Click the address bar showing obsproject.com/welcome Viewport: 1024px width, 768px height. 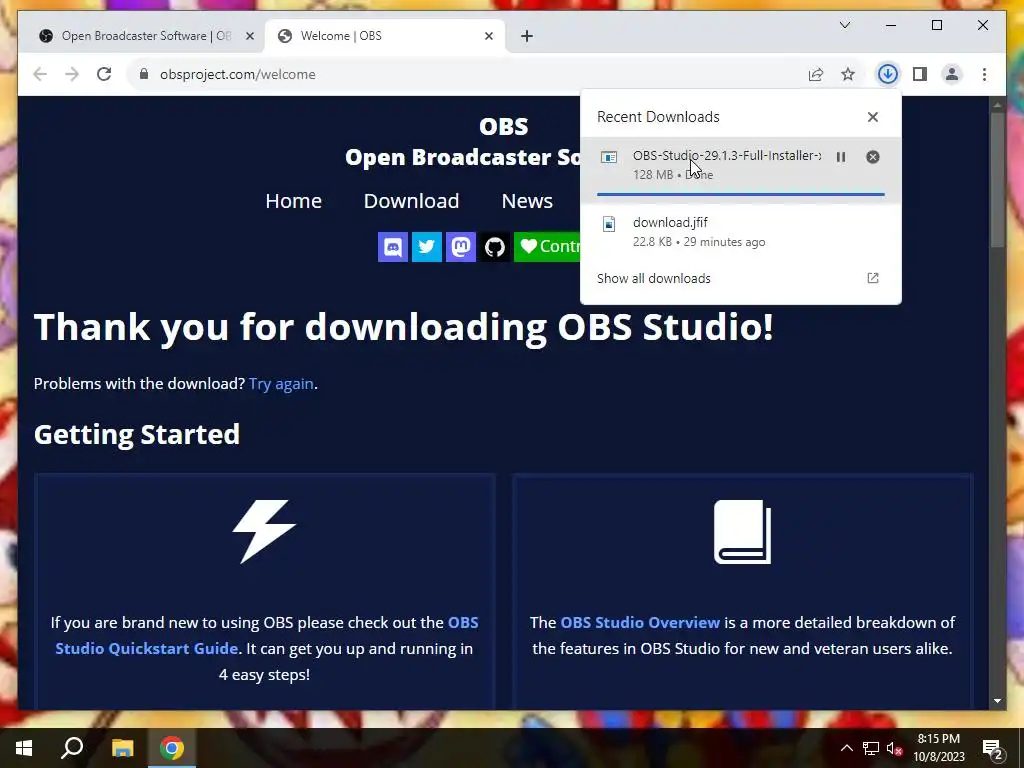click(x=470, y=74)
